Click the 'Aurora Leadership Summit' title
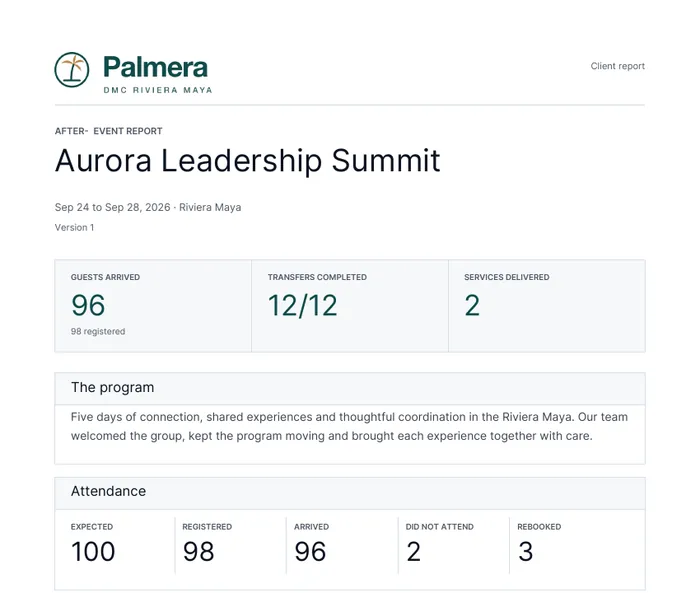This screenshot has width=700, height=593. point(247,161)
